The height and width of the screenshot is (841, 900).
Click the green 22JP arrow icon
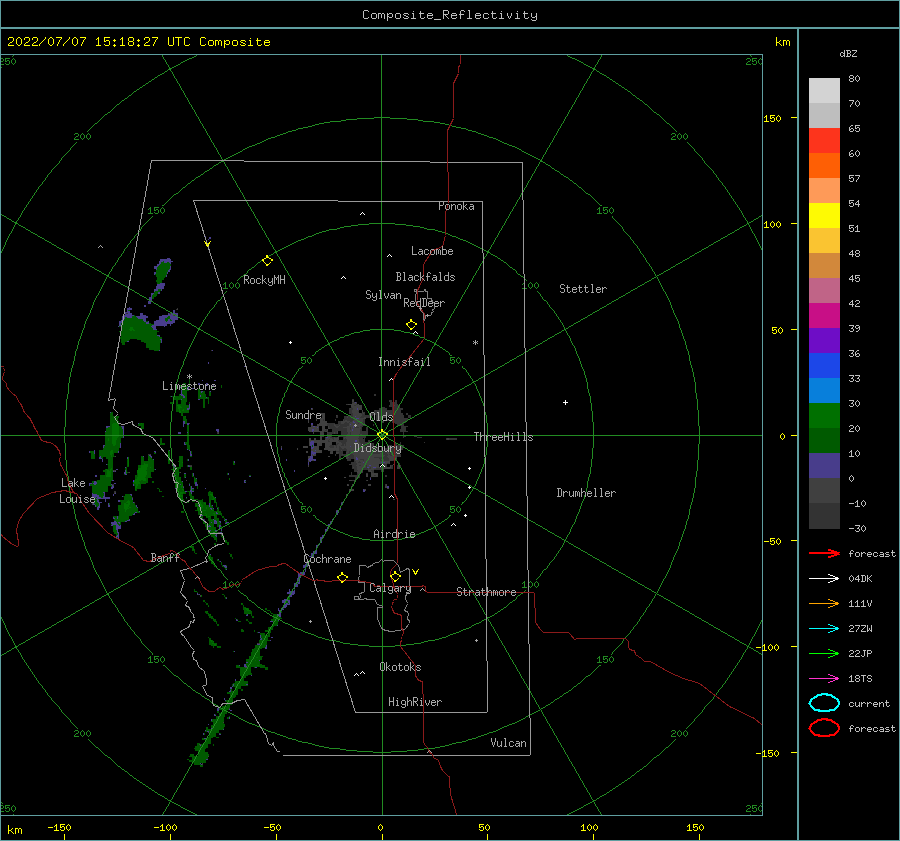point(824,653)
